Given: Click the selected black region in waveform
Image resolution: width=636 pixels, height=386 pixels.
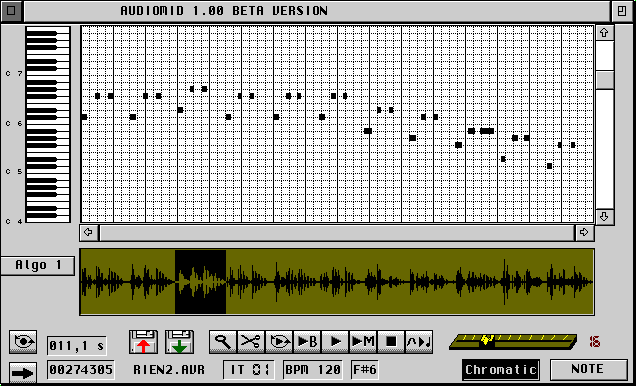Looking at the screenshot, I should pyautogui.click(x=200, y=282).
